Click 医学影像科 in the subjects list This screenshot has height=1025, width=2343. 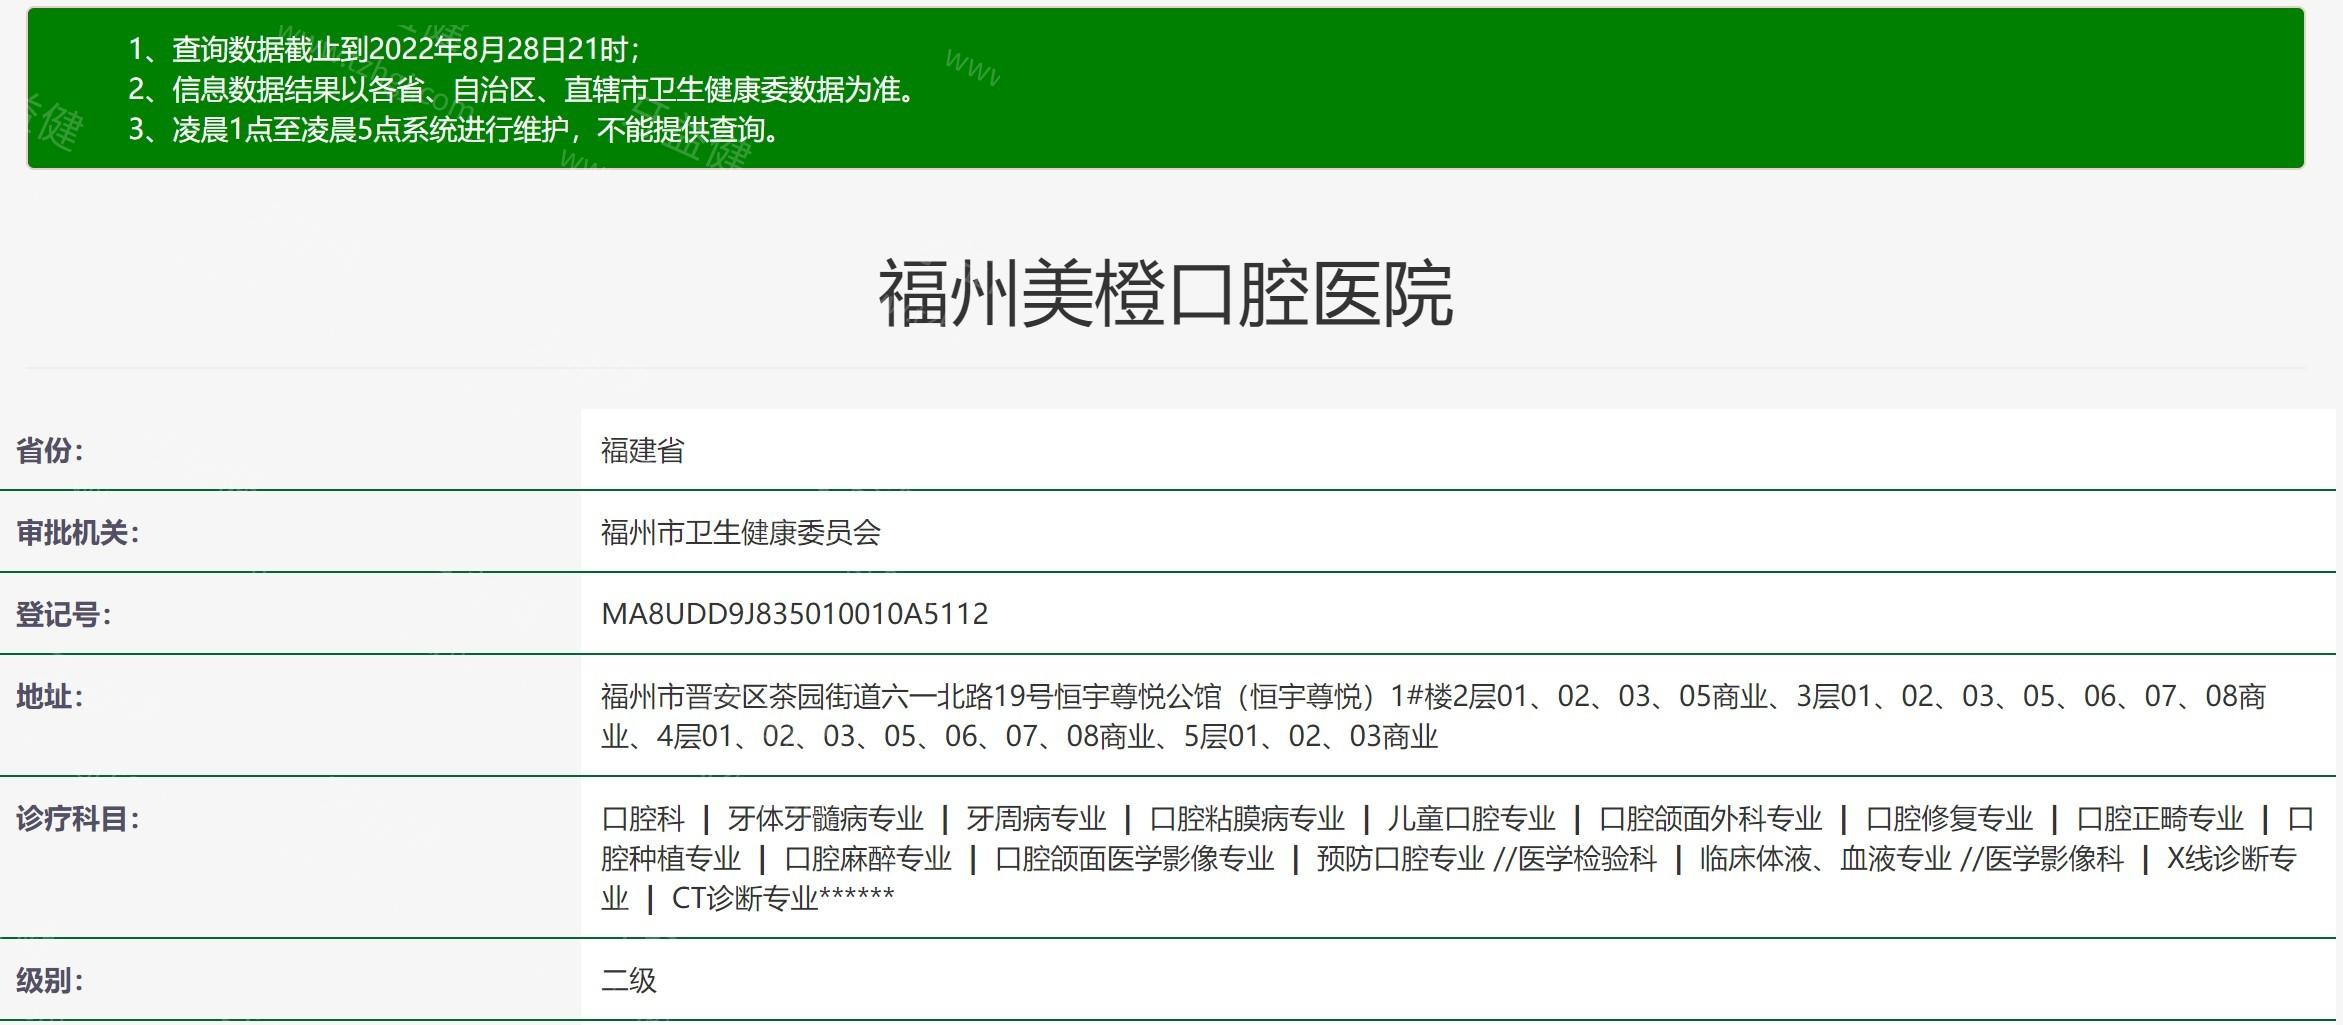click(2055, 859)
